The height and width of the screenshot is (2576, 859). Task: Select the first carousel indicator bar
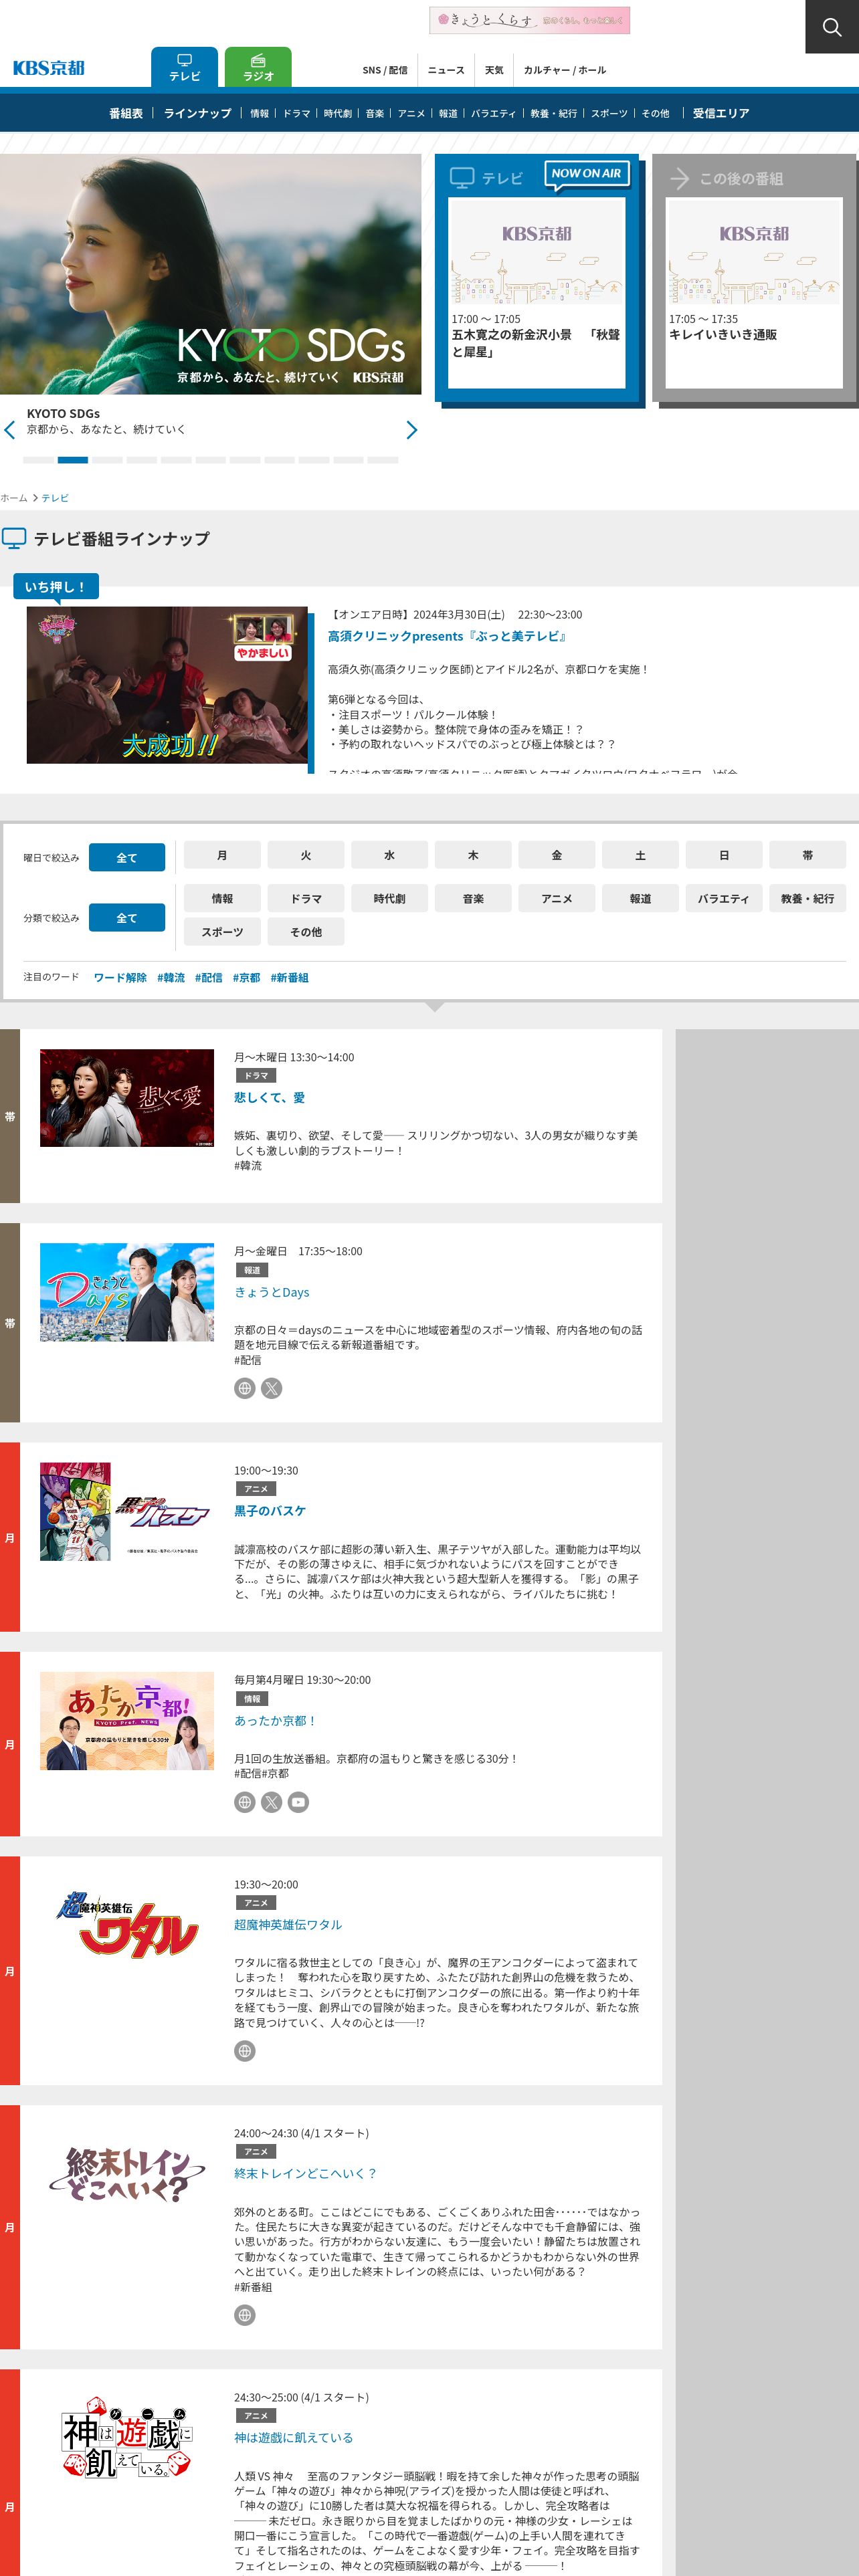click(x=38, y=460)
